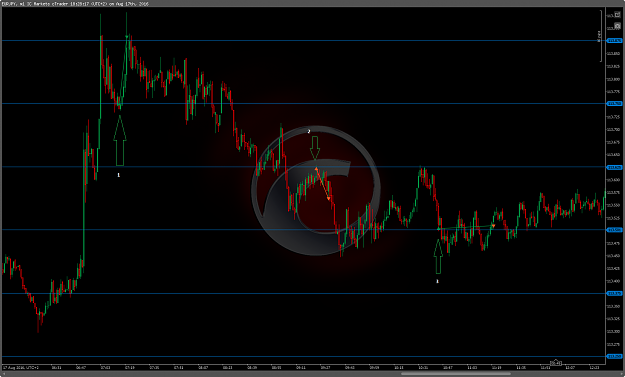The image size is (625, 377).
Task: Click the boxed time marker on the time axis
Action: click(556, 363)
